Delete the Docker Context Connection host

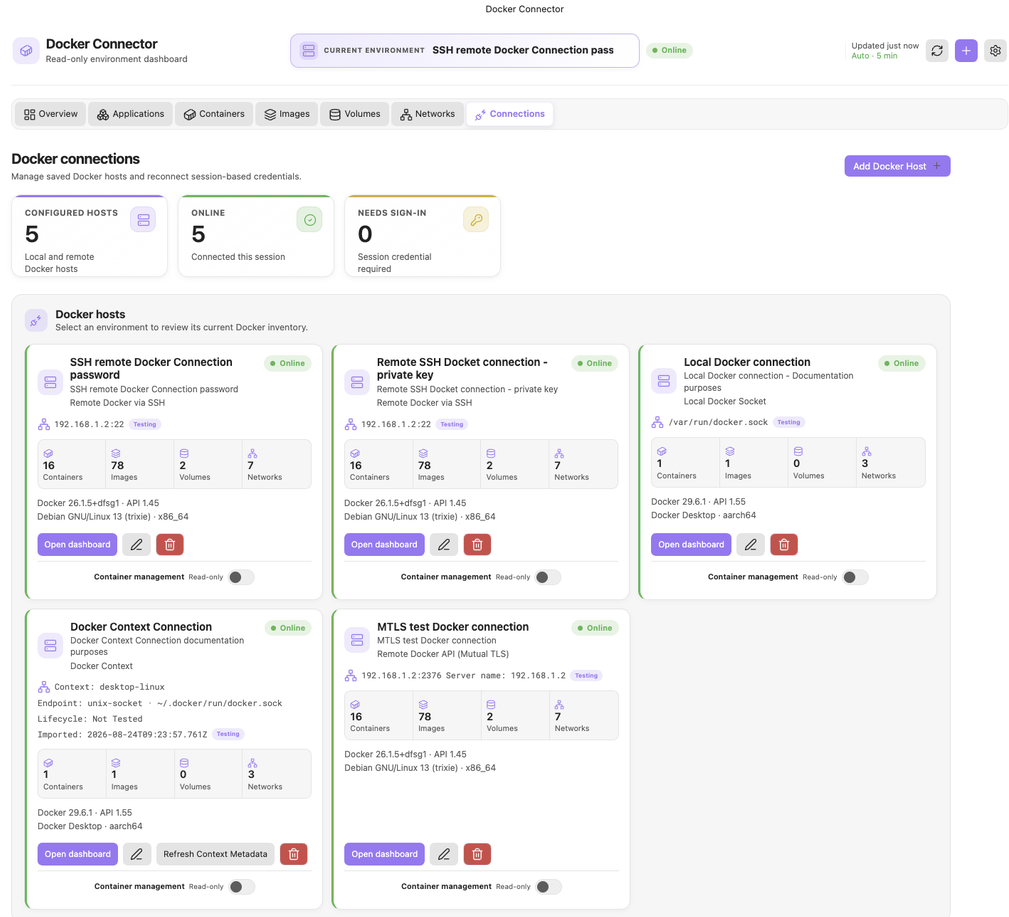tap(293, 854)
